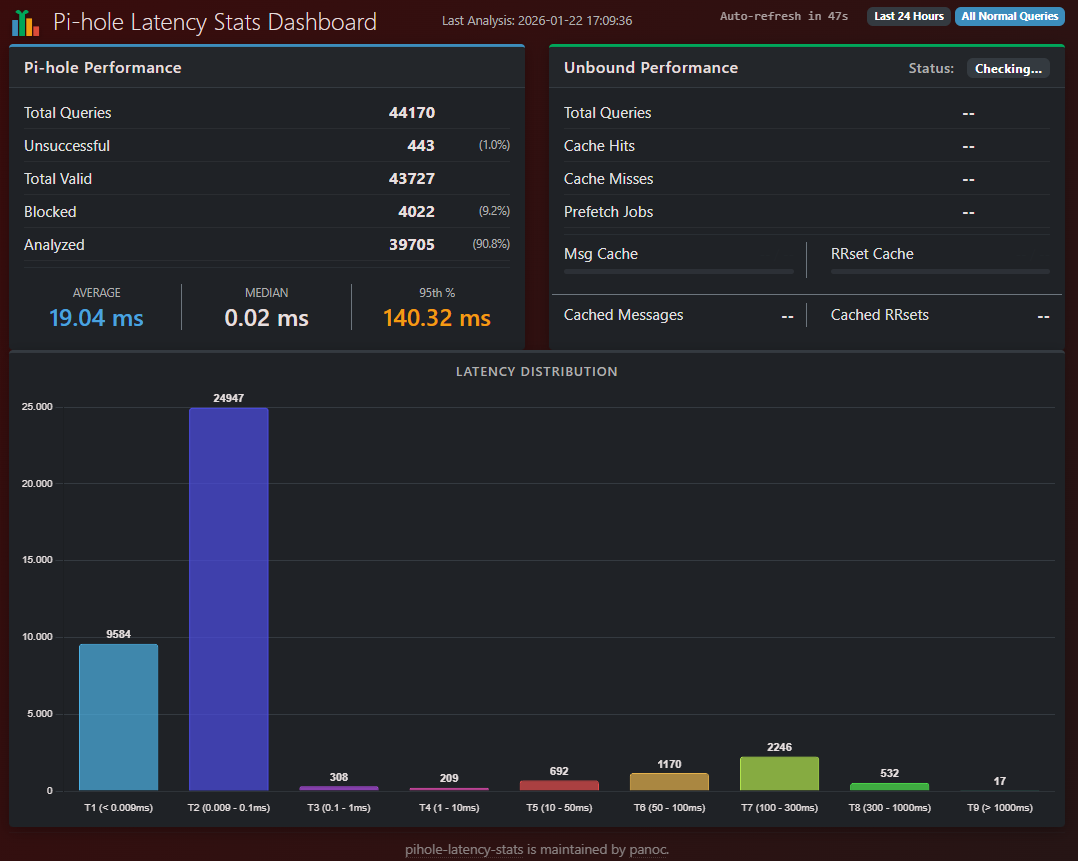
Task: Click the Pi-hole dashboard logo icon
Action: point(26,22)
